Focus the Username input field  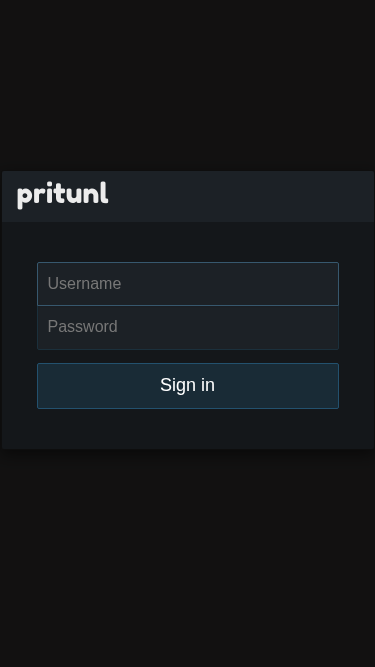(x=188, y=284)
